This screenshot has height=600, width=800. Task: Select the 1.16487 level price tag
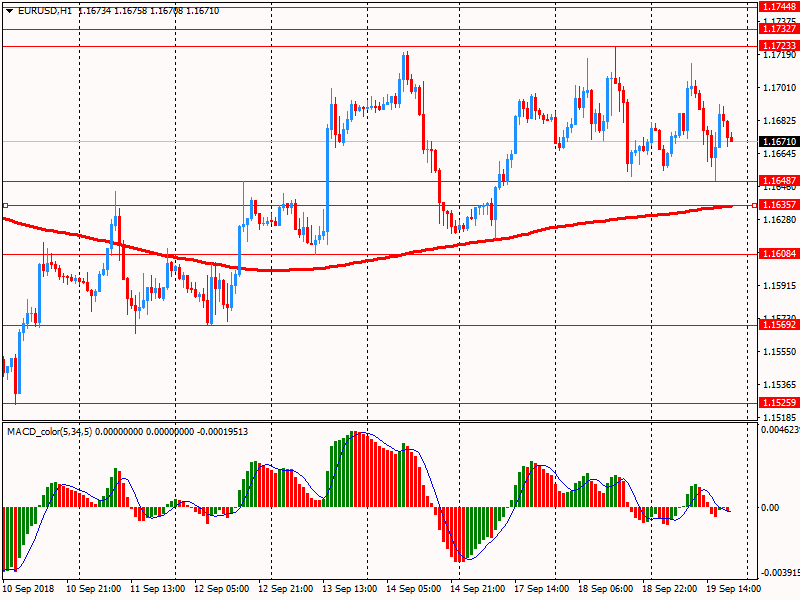click(778, 181)
